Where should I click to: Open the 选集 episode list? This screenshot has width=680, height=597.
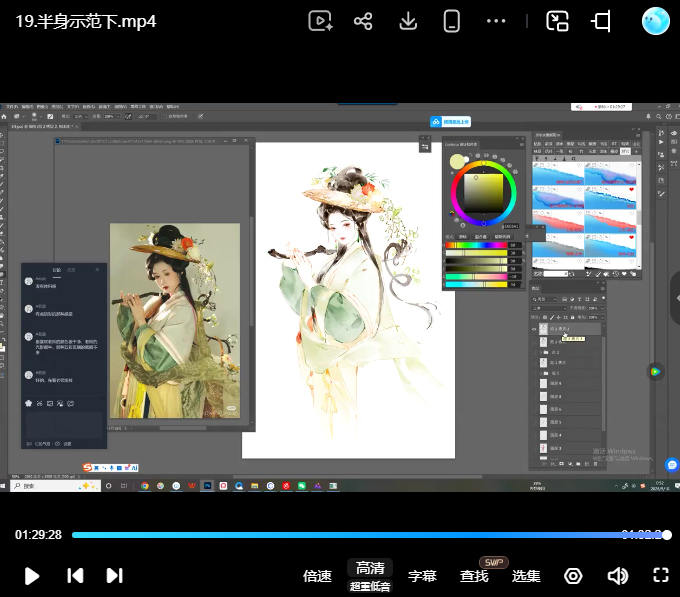click(x=526, y=576)
